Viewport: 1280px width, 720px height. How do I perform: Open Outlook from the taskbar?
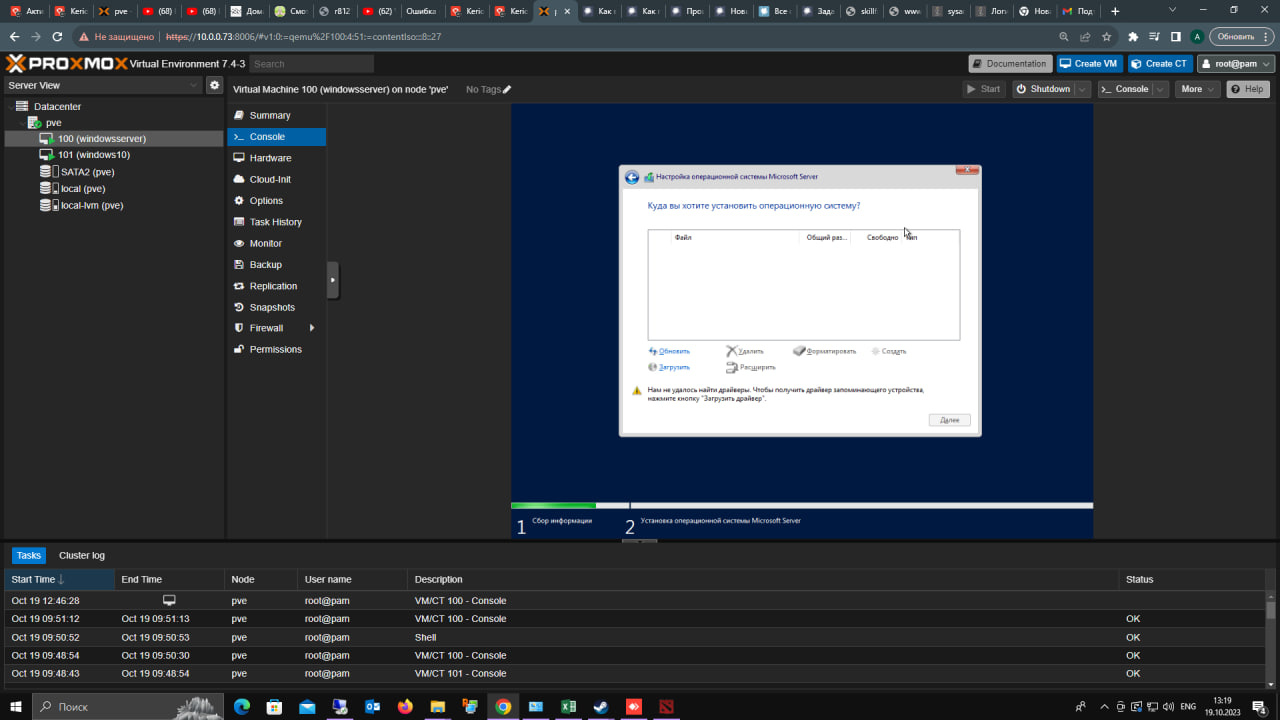pyautogui.click(x=372, y=707)
